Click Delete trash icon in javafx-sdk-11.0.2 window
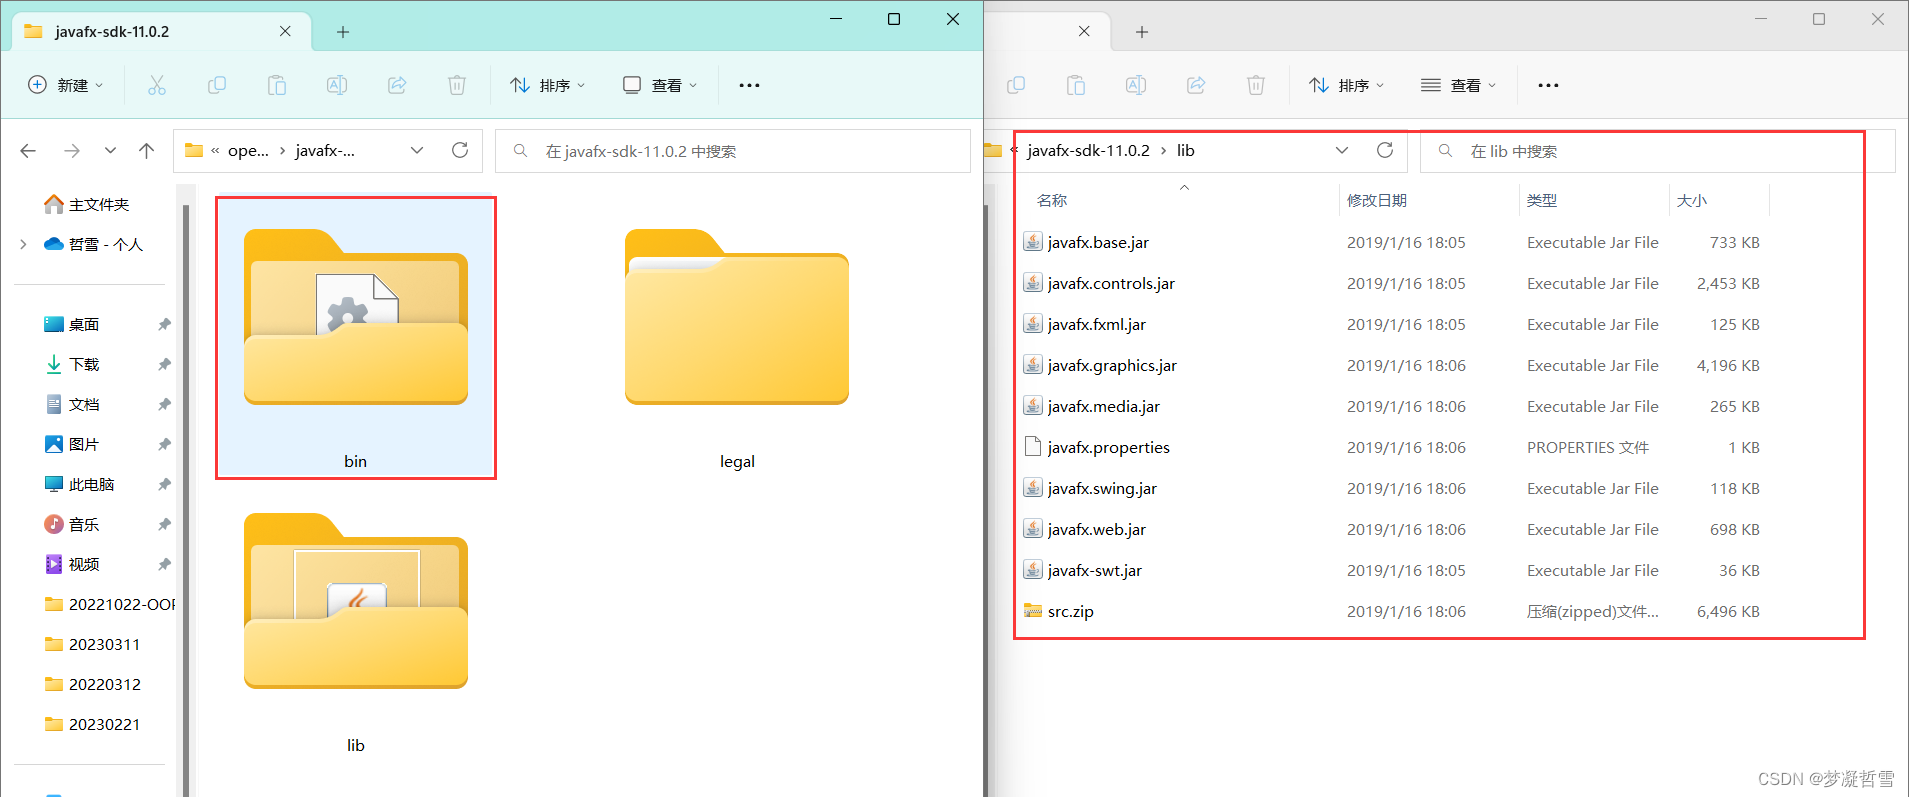This screenshot has width=1909, height=797. (x=457, y=85)
